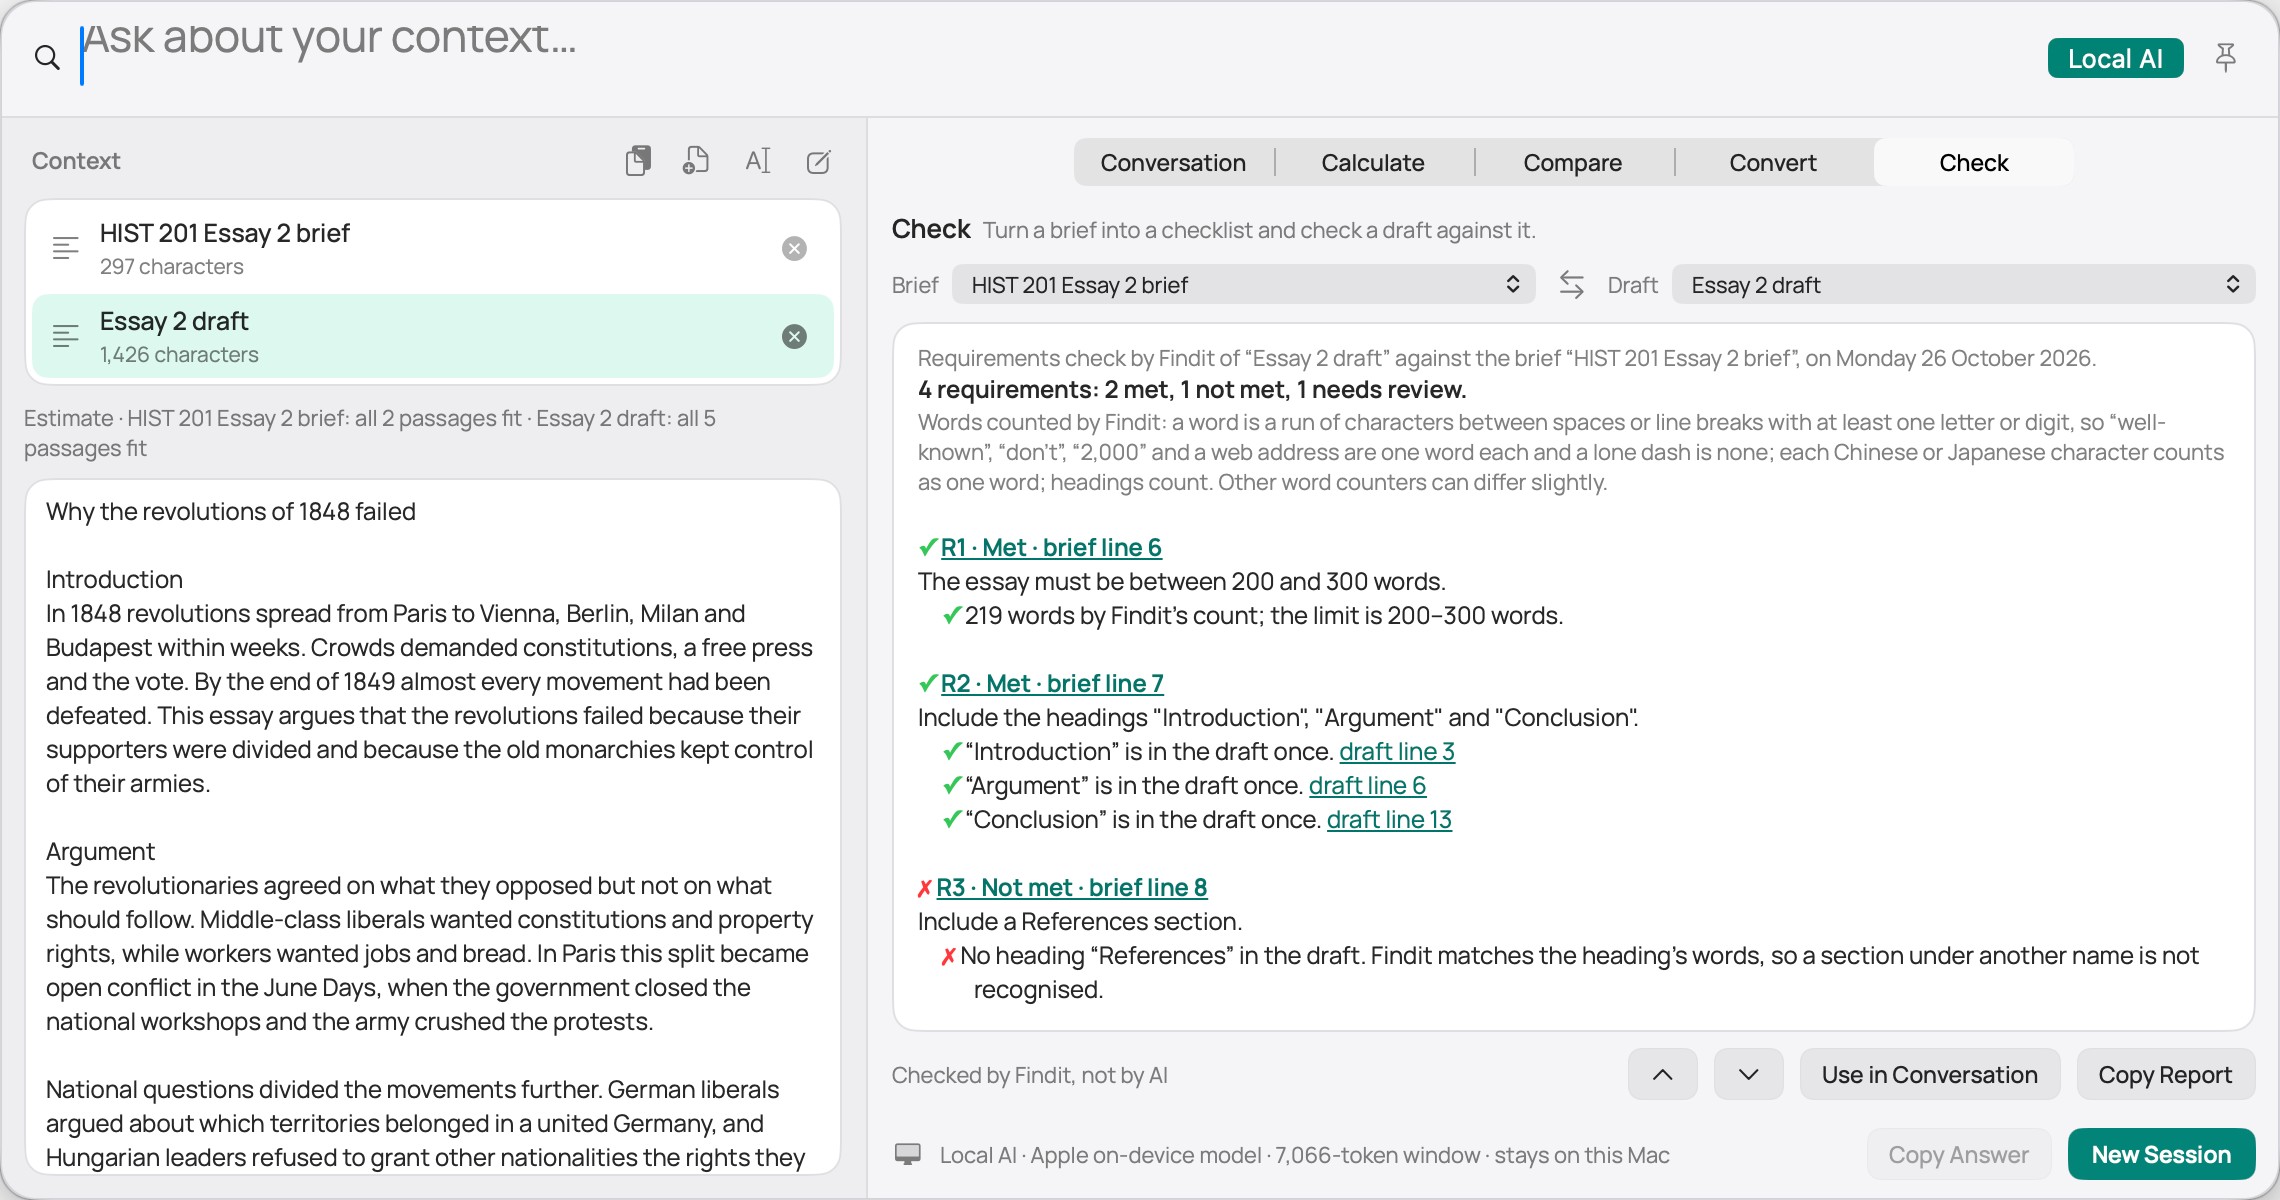Start a New Session
This screenshot has height=1200, width=2280.
point(2161,1154)
